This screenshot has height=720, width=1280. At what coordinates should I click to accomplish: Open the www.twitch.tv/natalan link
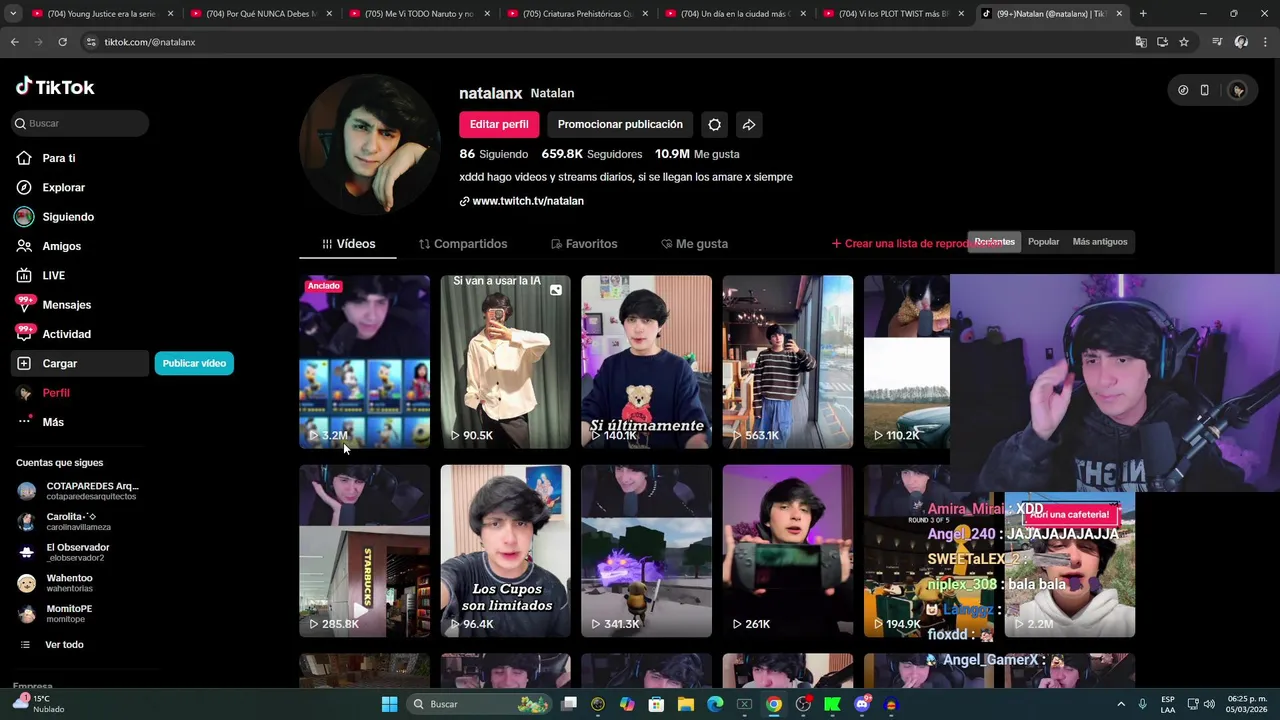[x=521, y=201]
